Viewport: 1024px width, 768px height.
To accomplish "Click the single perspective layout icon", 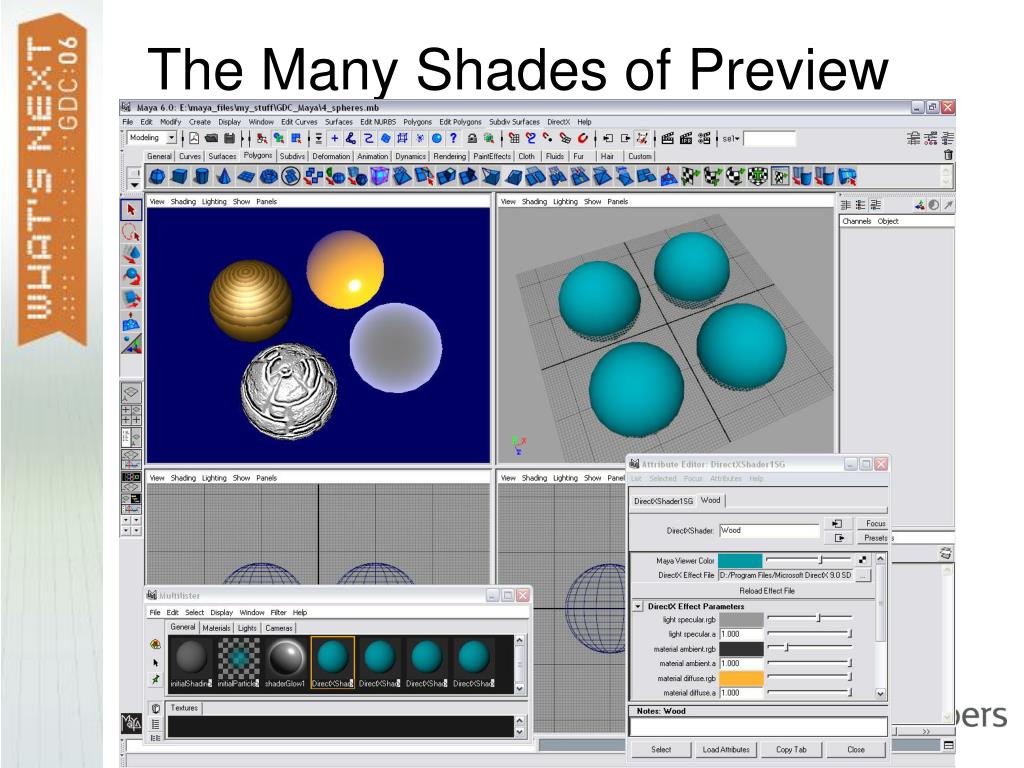I will [131, 392].
